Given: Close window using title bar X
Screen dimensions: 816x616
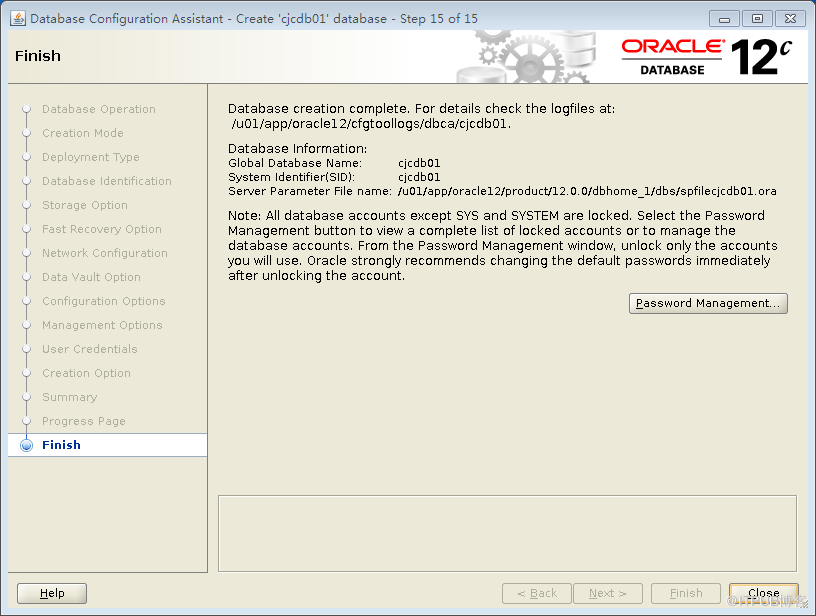Looking at the screenshot, I should pyautogui.click(x=790, y=19).
